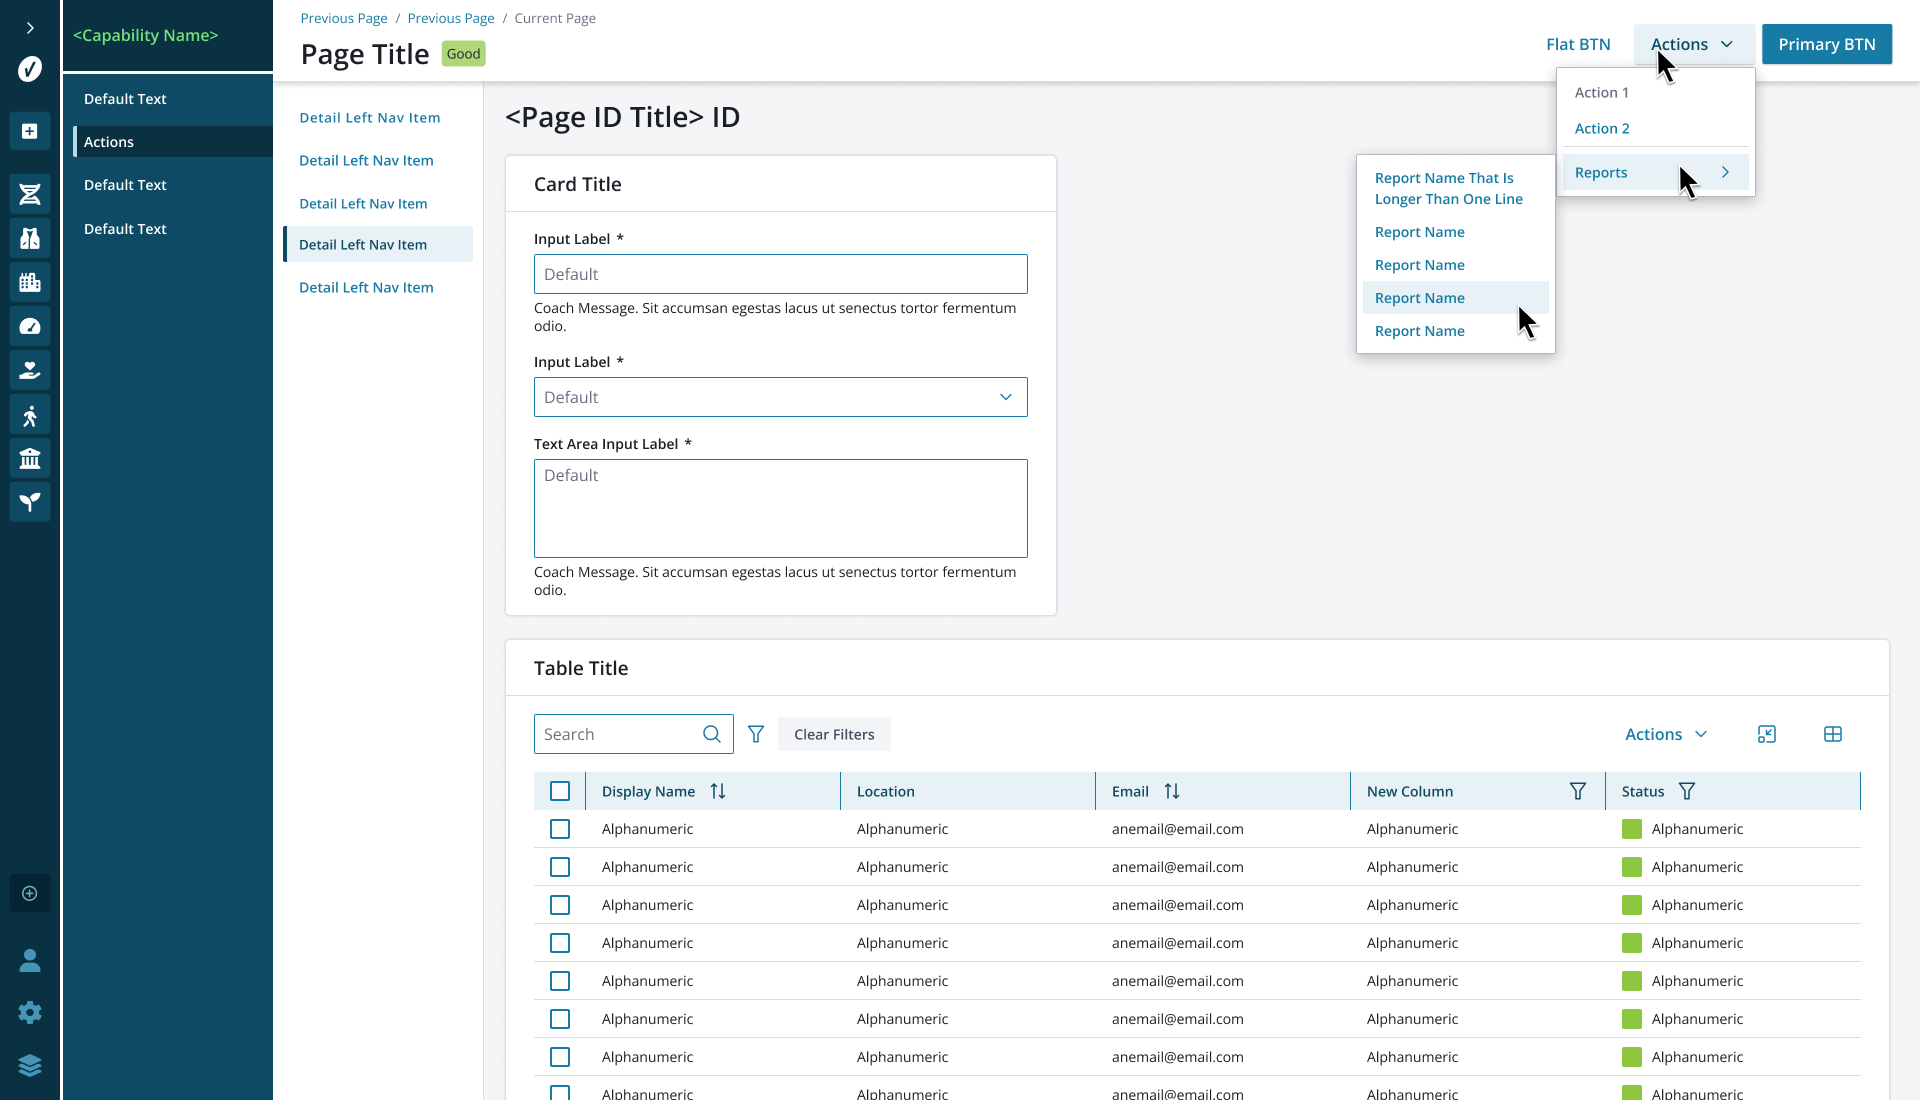Go to first Previous Page breadcrumb link
This screenshot has height=1100, width=1920.
[344, 18]
